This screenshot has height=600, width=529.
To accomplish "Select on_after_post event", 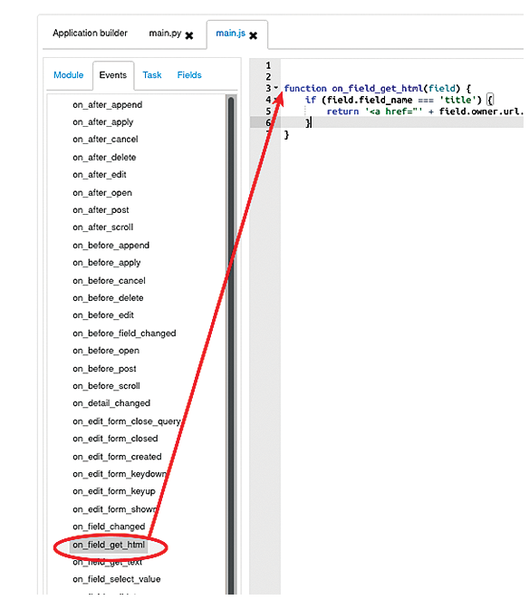I will point(101,210).
